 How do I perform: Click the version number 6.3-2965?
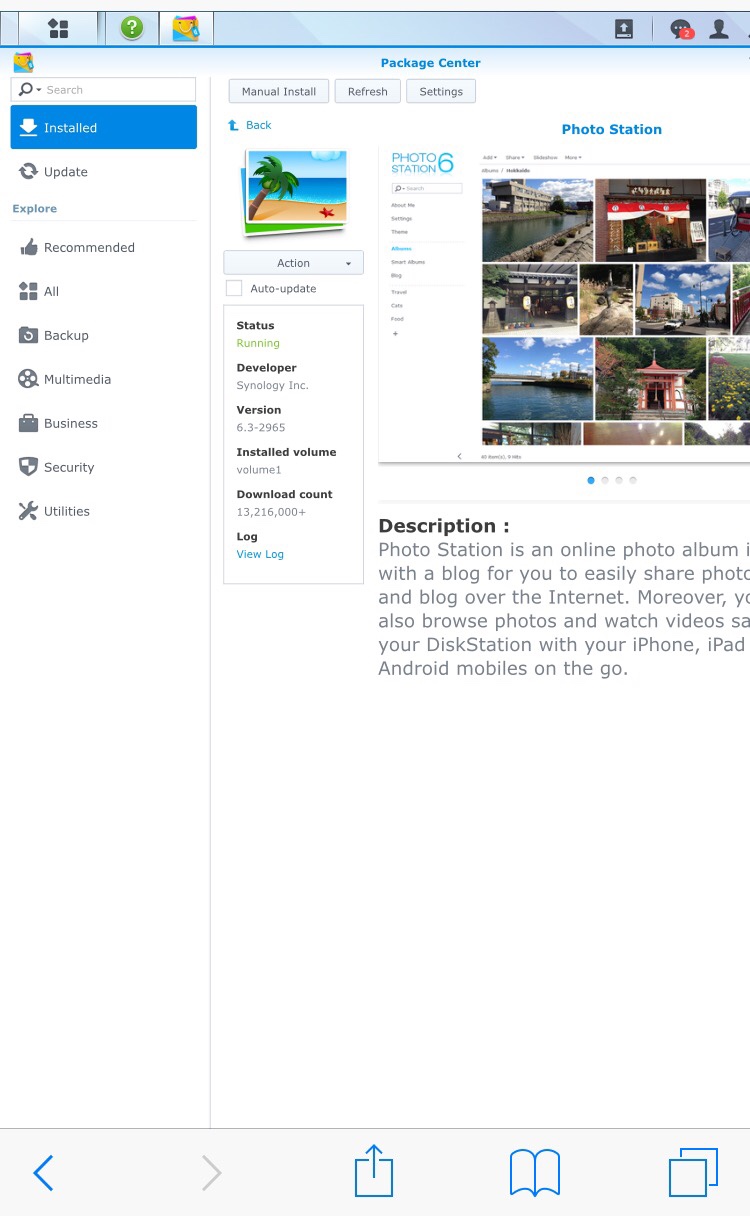(261, 428)
